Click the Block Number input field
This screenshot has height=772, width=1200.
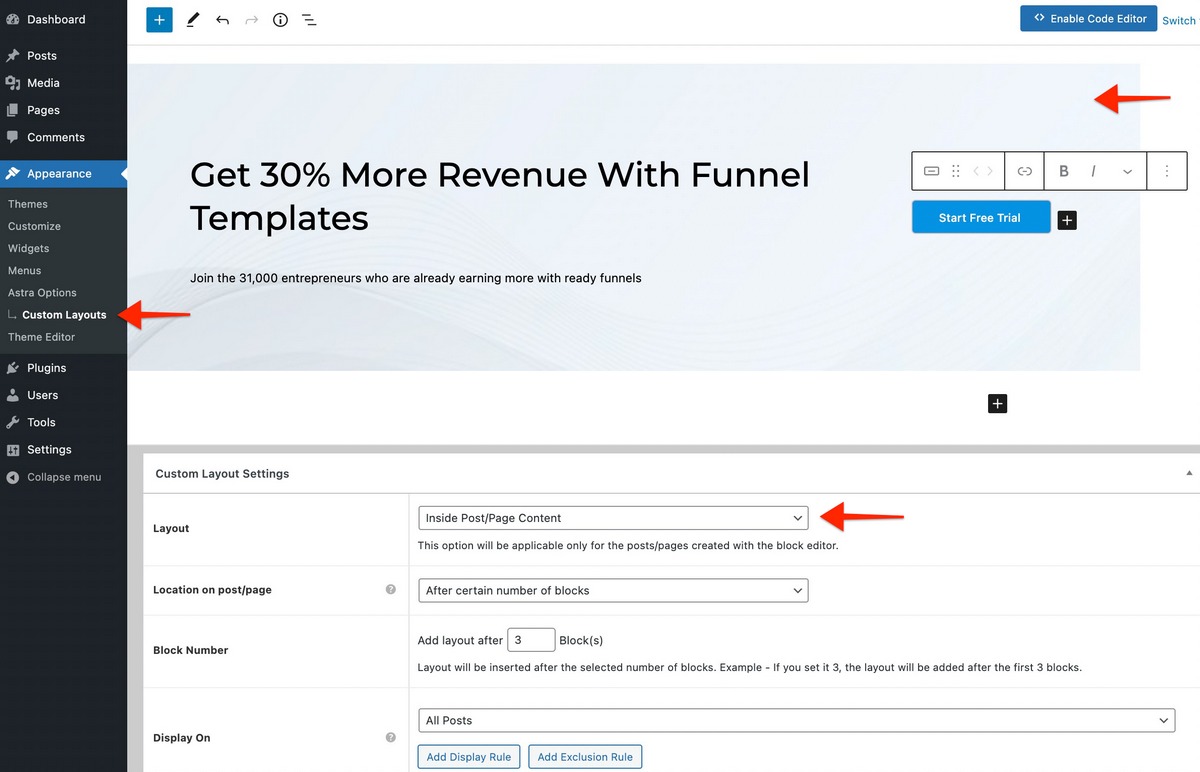[x=531, y=640]
